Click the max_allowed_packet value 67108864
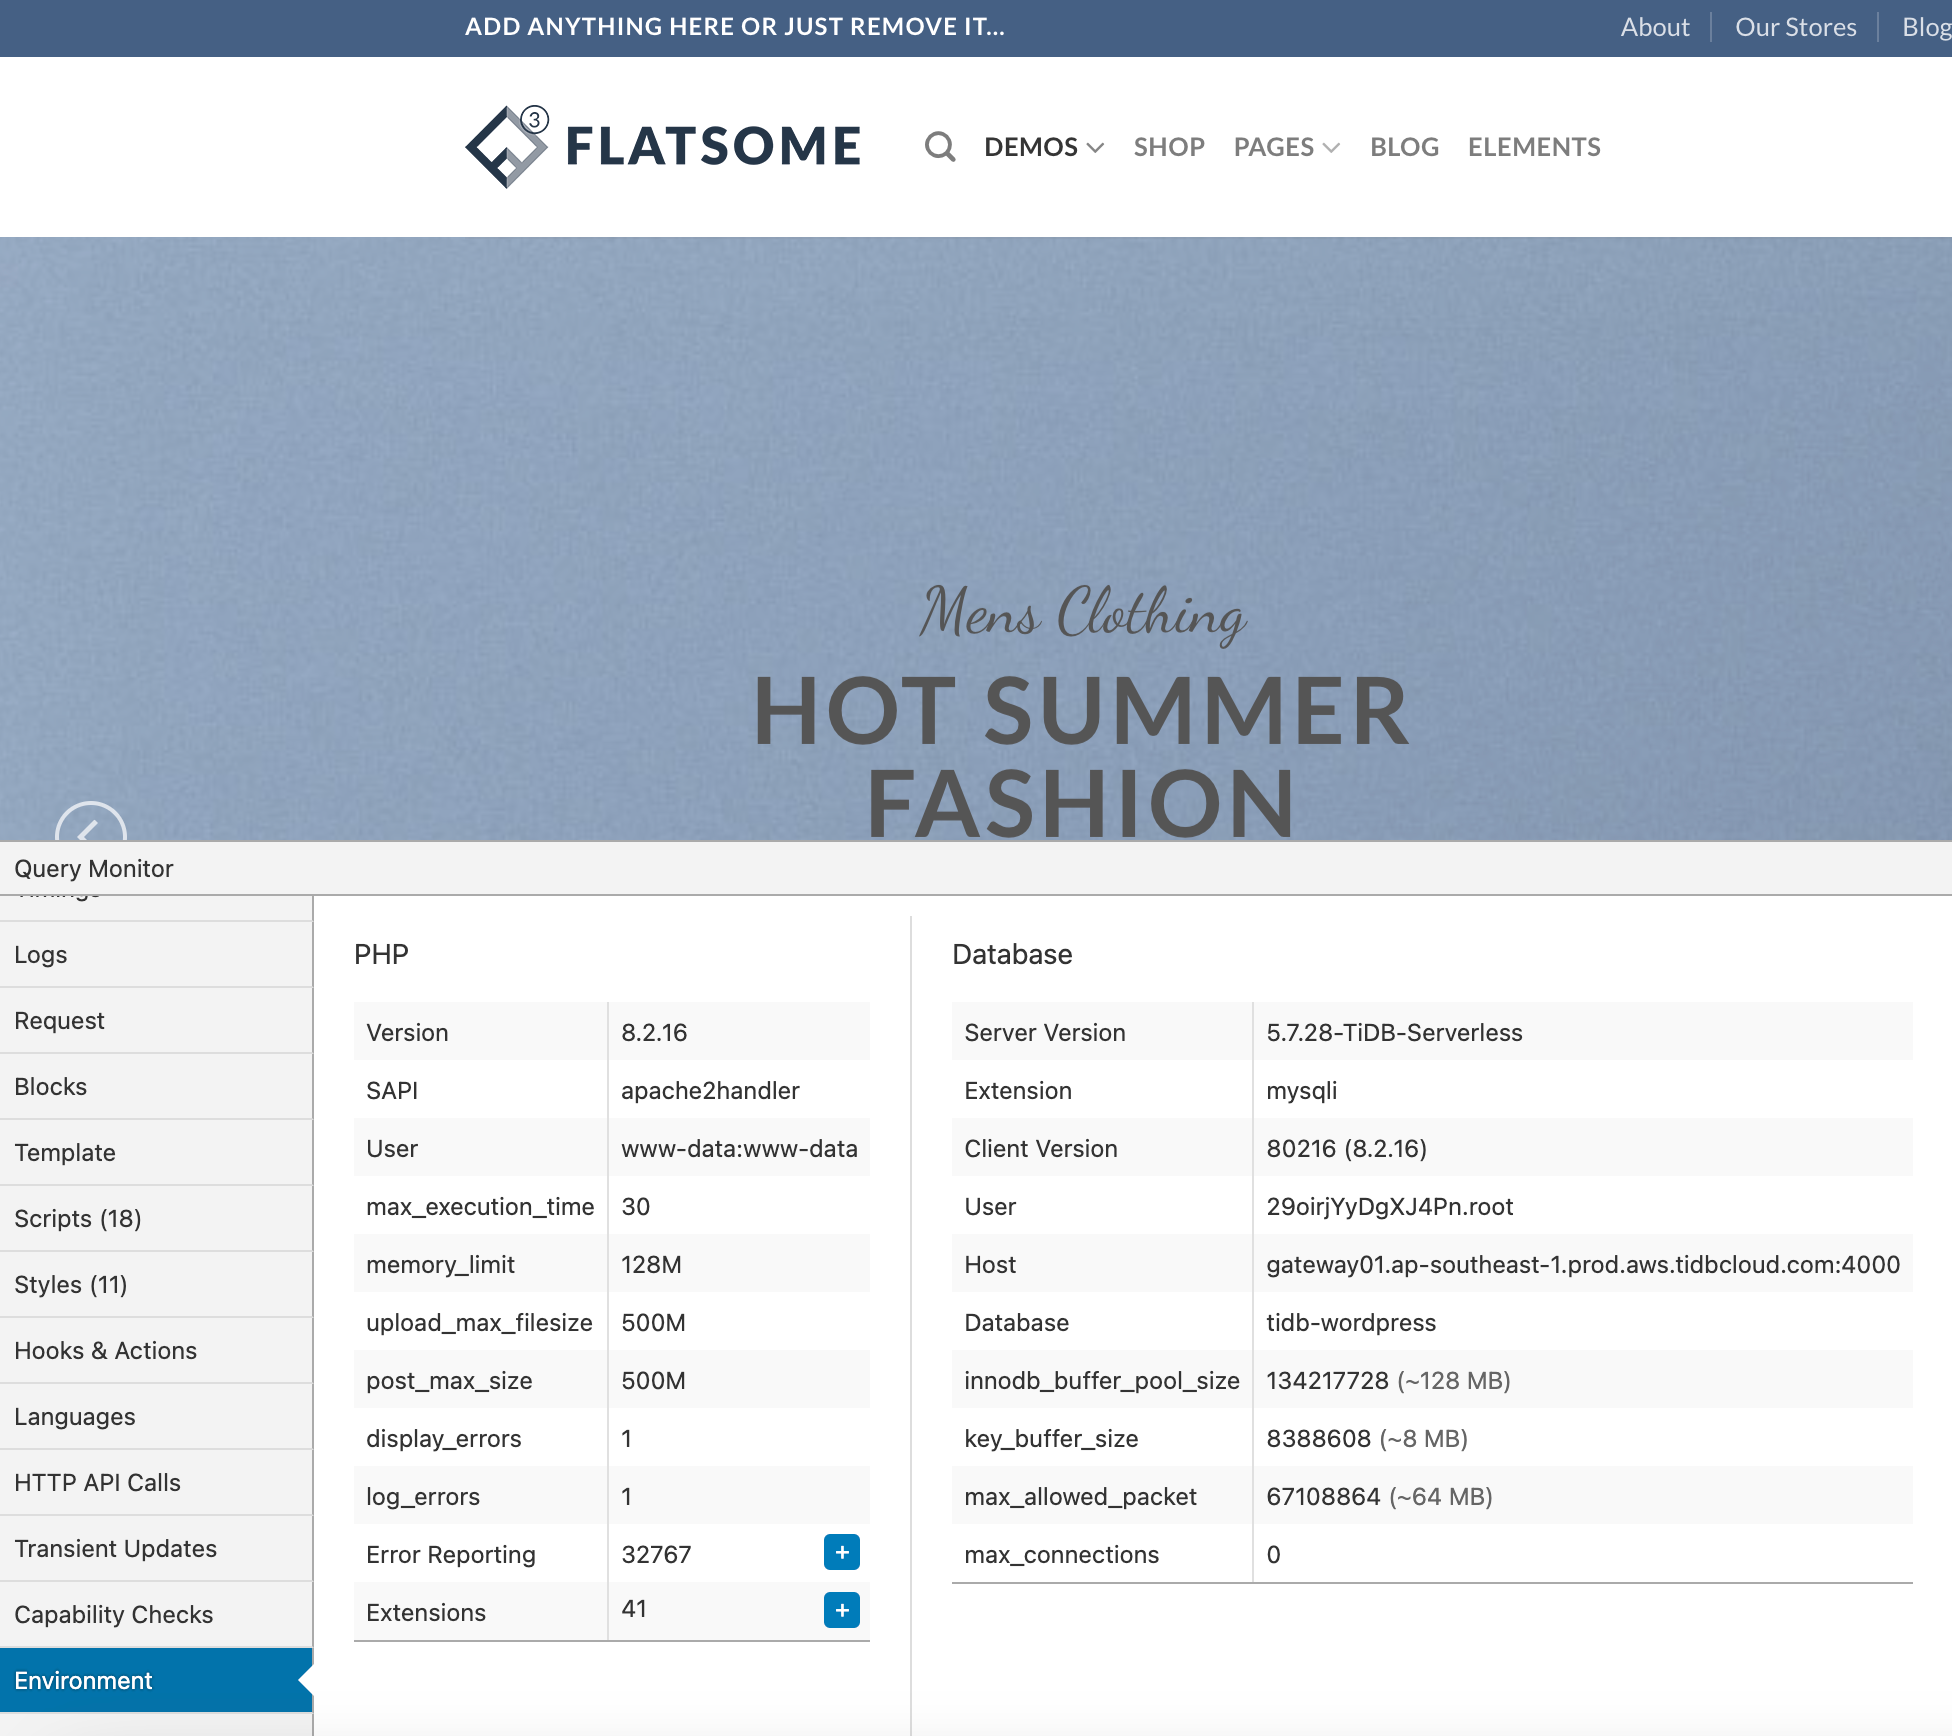The width and height of the screenshot is (1952, 1736). pyautogui.click(x=1379, y=1496)
